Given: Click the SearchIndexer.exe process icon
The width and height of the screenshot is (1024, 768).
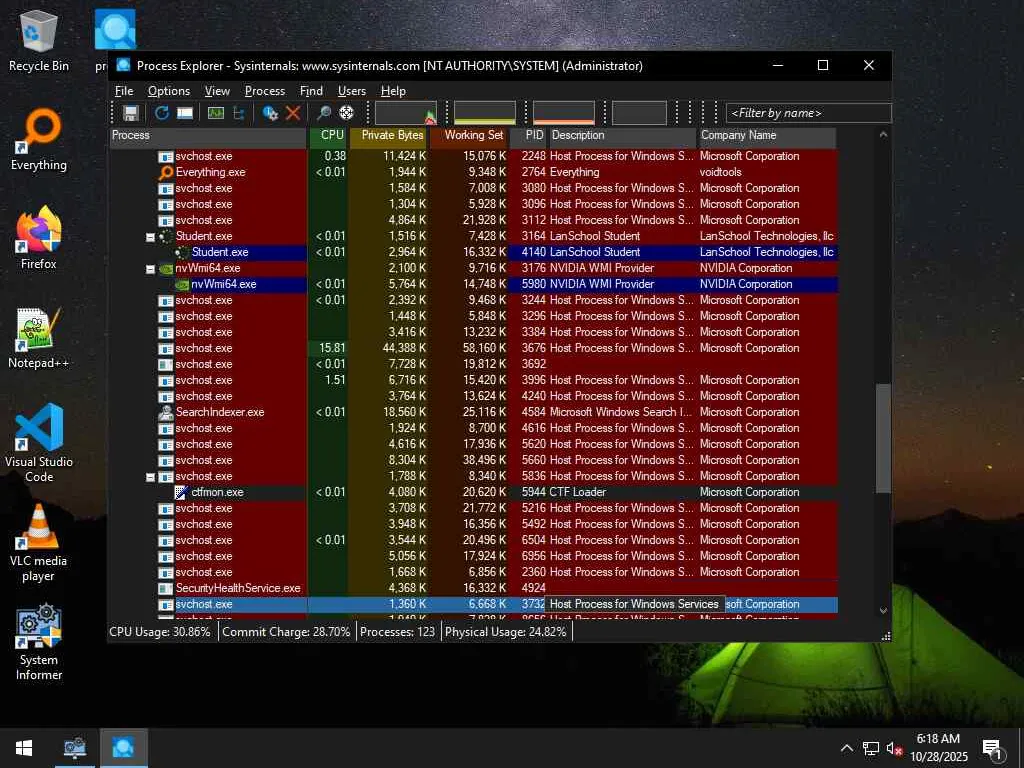Looking at the screenshot, I should [x=166, y=412].
